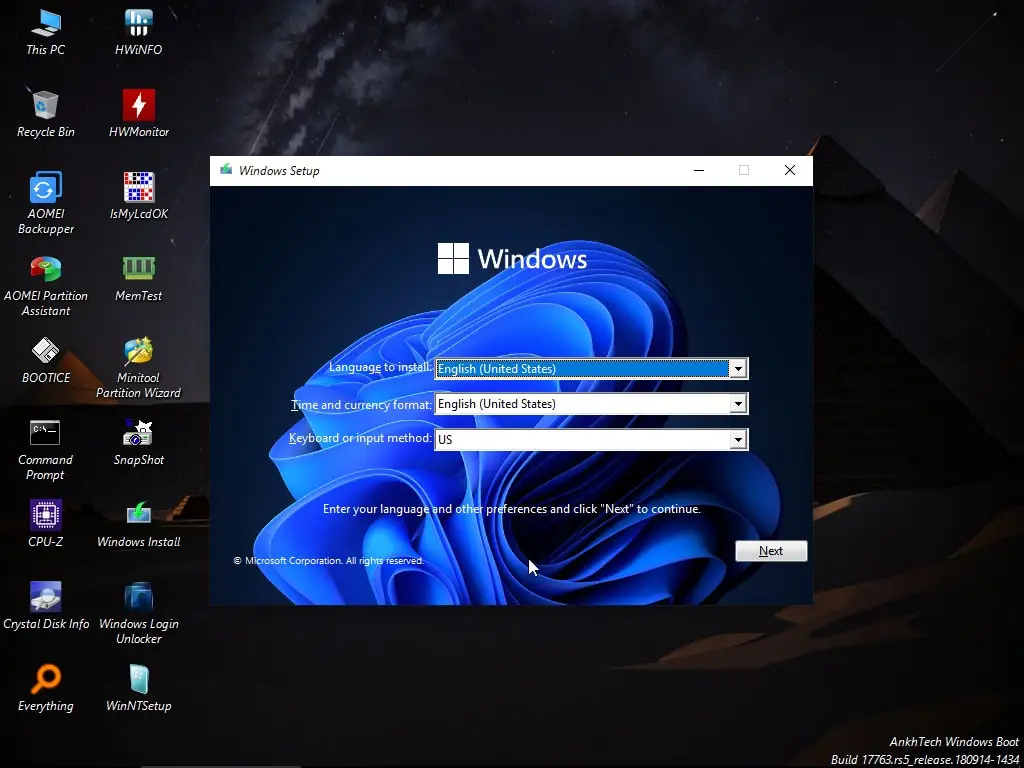Screen dimensions: 1024x768
Task: Click the Next button in Windows Setup
Action: [770, 551]
